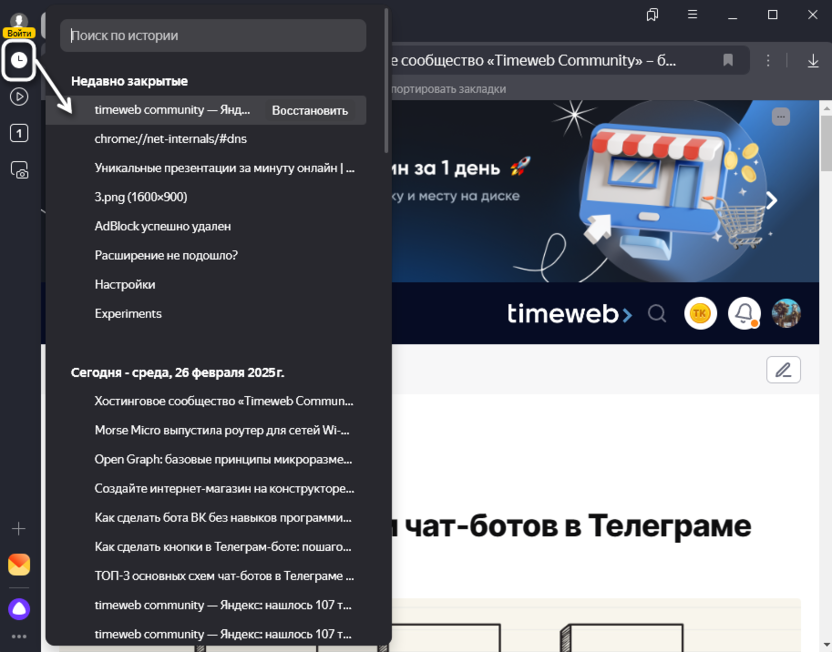Open the site search magnifier icon
This screenshot has height=652, width=832.
click(657, 314)
